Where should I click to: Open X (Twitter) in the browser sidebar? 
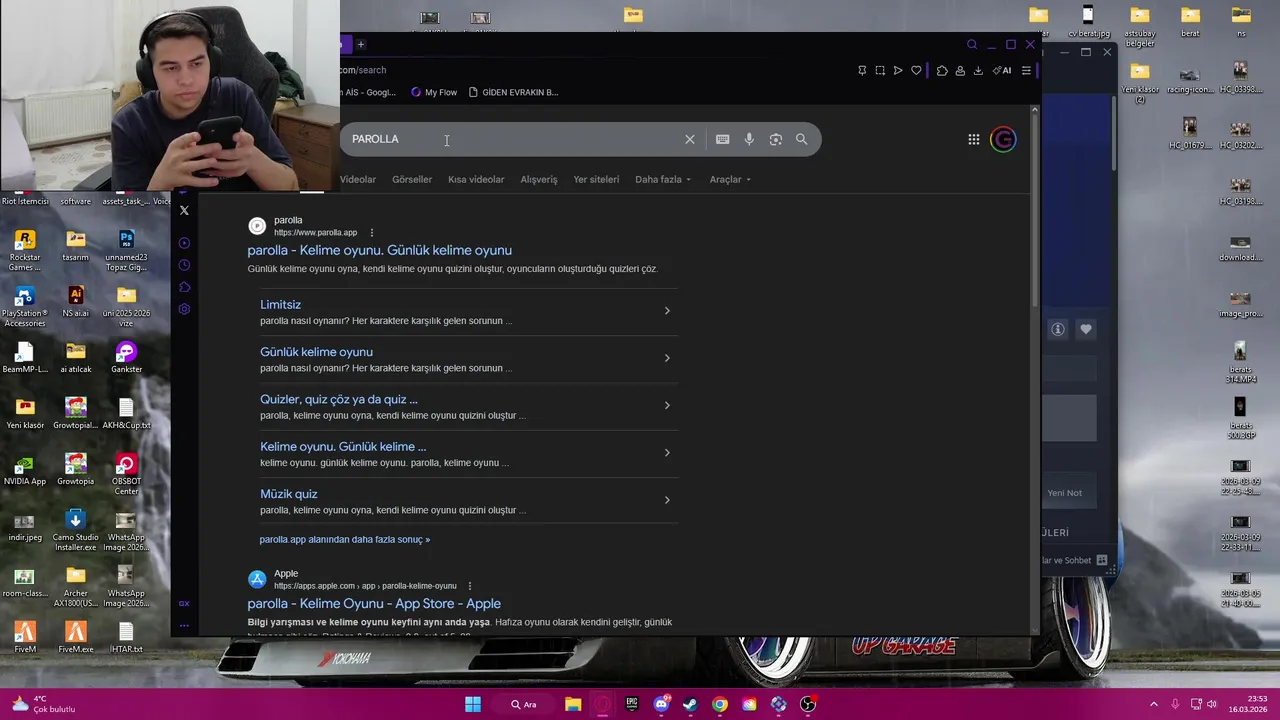click(184, 210)
